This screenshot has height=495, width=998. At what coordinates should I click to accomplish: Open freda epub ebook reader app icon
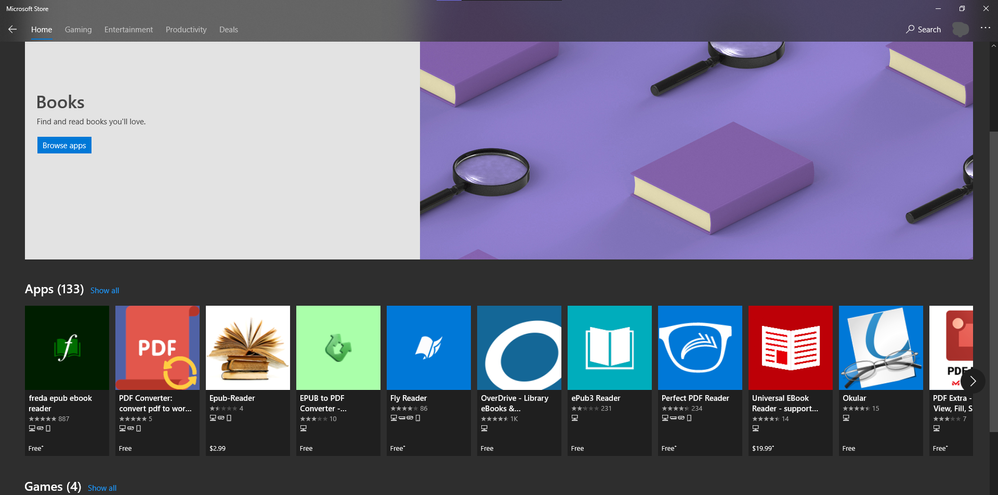(x=67, y=347)
